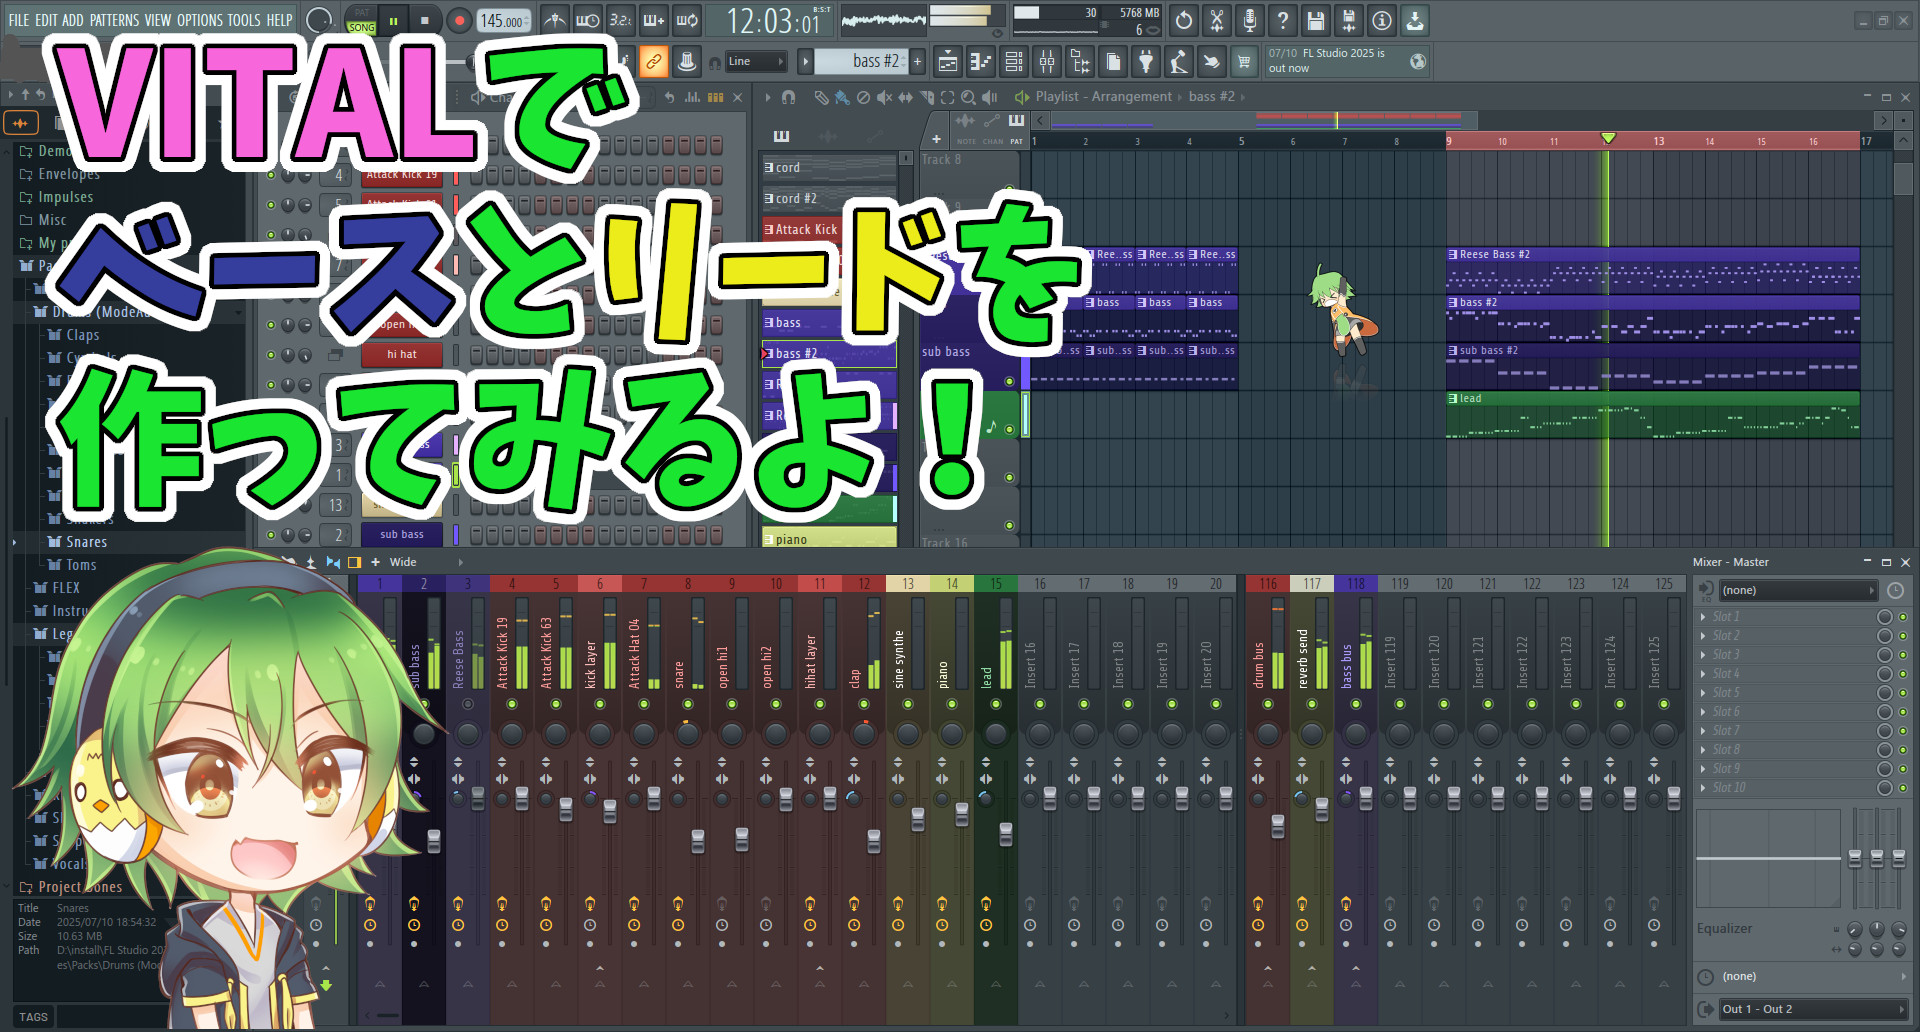
Task: Toggle the metronome icon
Action: [x=555, y=20]
